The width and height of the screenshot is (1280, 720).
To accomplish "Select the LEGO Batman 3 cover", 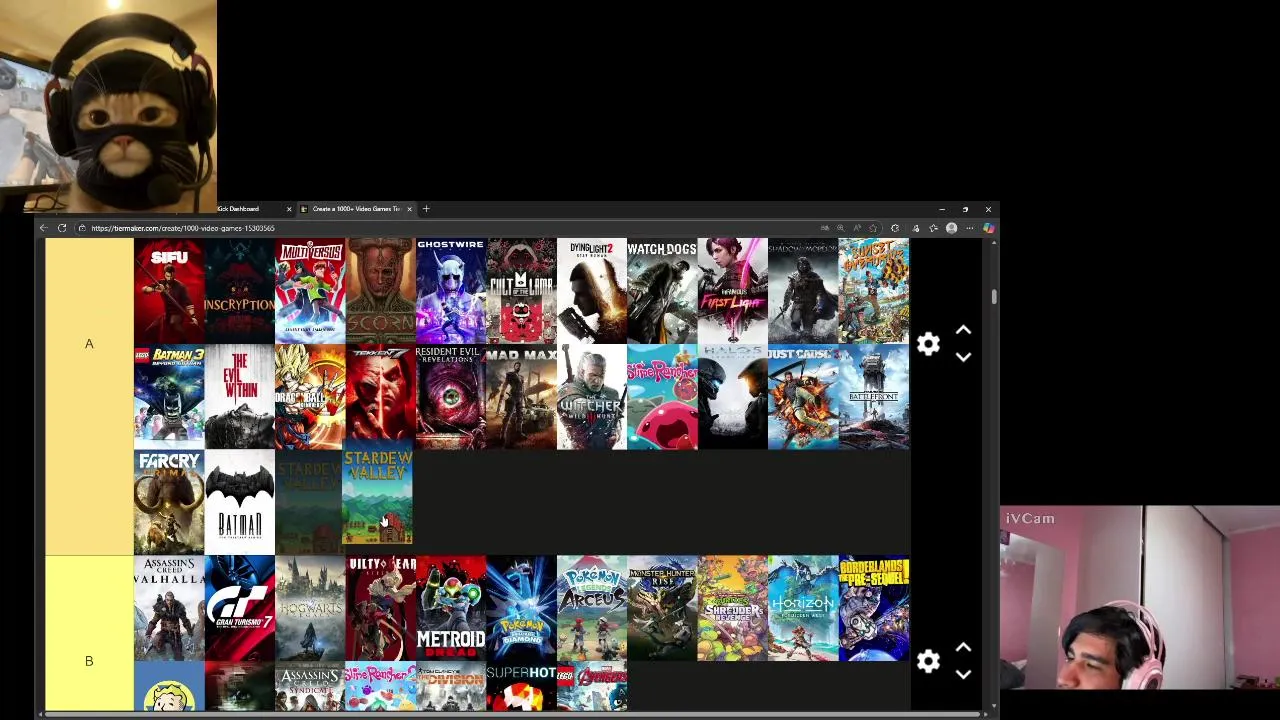I will [x=169, y=397].
